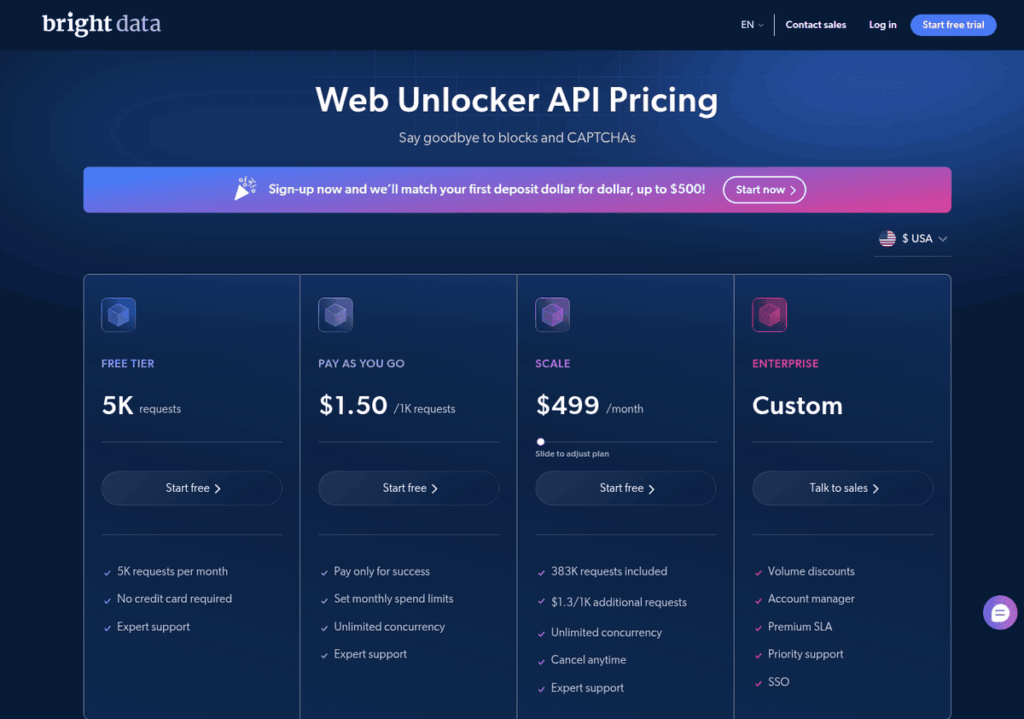Click the USA flag icon
This screenshot has height=719, width=1024.
click(887, 238)
